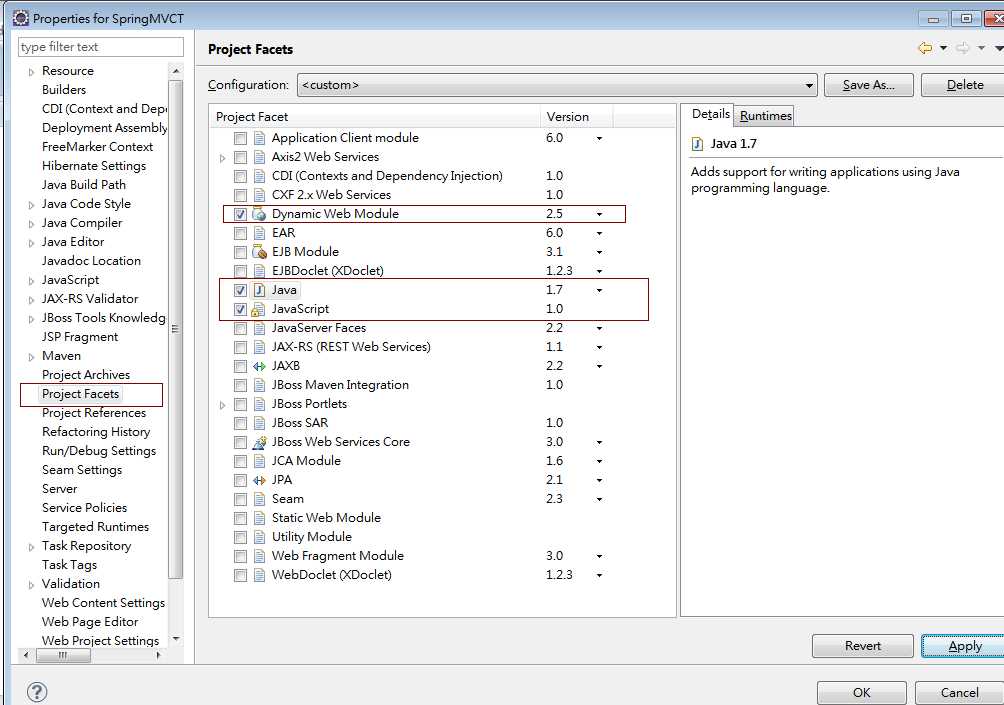This screenshot has height=705, width=1004.
Task: Click the JBoss Web Services Core icon
Action: point(259,442)
